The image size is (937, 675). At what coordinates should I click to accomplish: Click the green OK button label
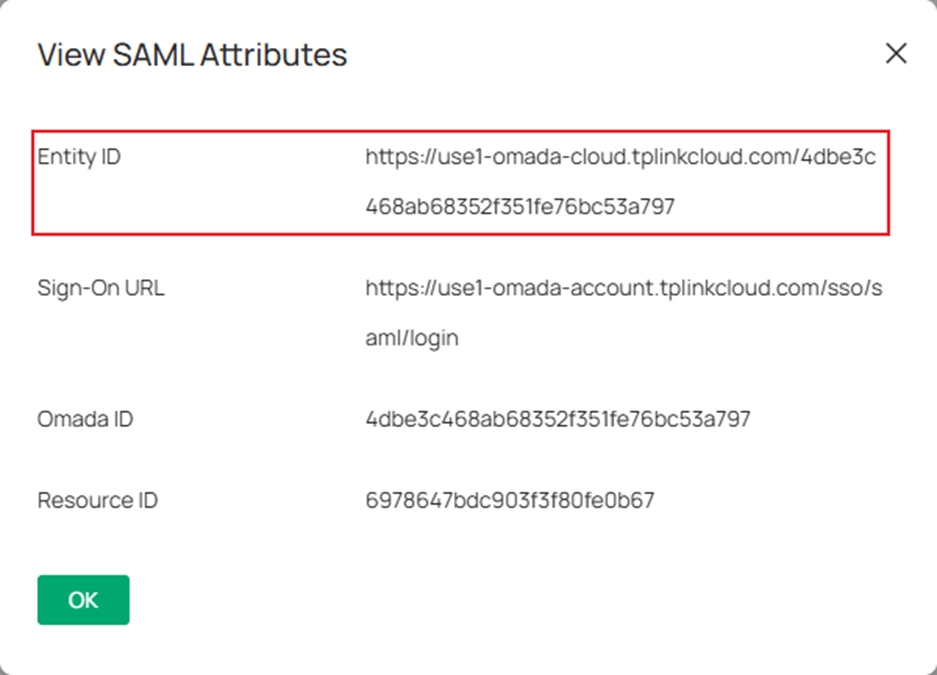pos(83,599)
